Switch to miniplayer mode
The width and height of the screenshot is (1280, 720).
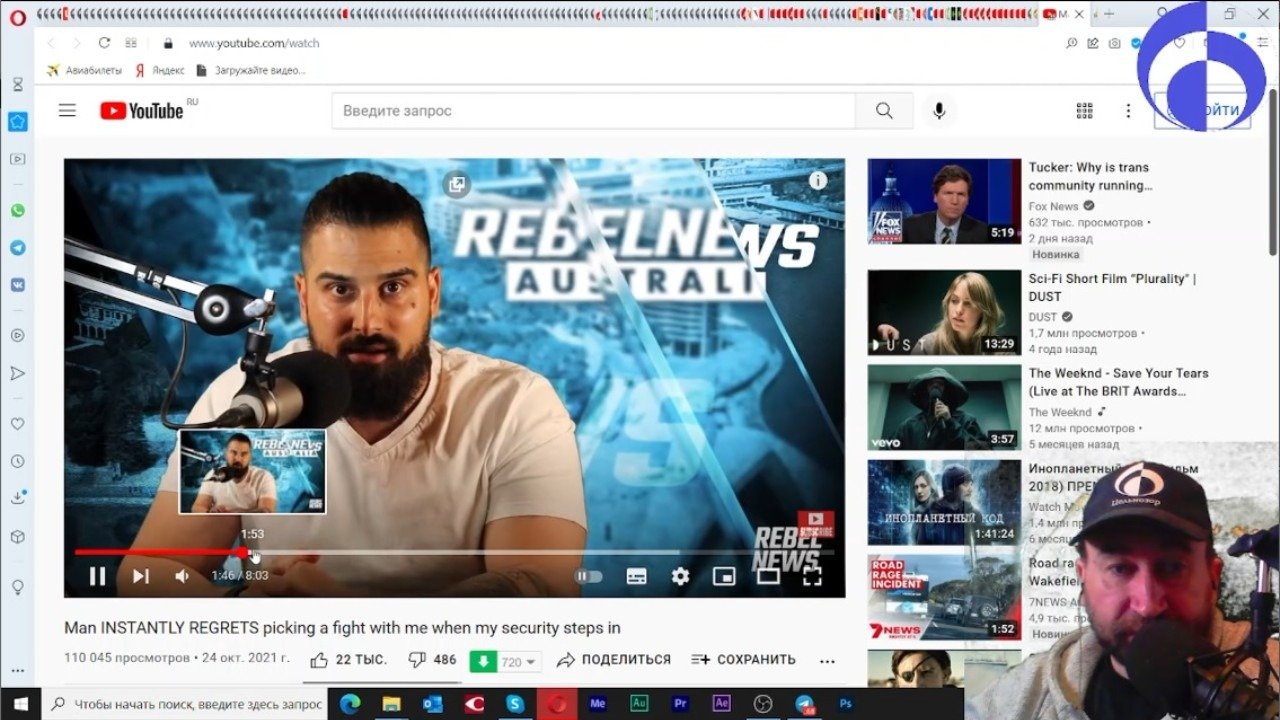(723, 576)
